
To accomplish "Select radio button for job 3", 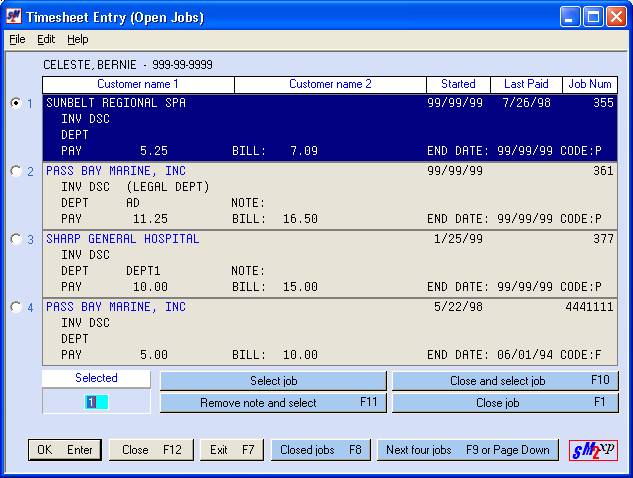I will [16, 239].
